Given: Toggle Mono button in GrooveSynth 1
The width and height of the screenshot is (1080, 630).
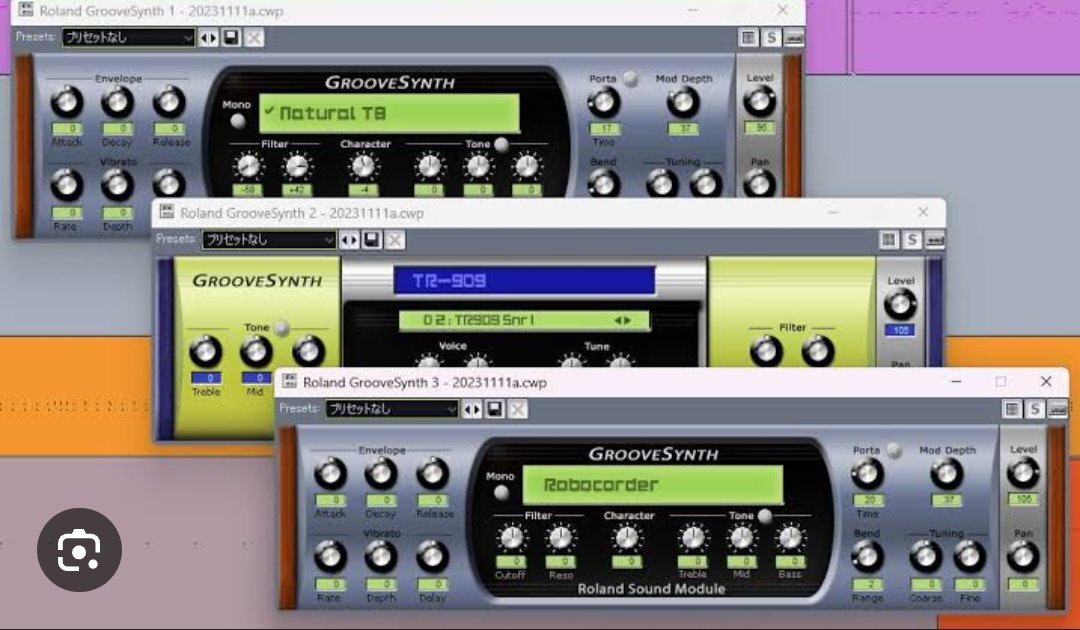Looking at the screenshot, I should click(x=238, y=121).
